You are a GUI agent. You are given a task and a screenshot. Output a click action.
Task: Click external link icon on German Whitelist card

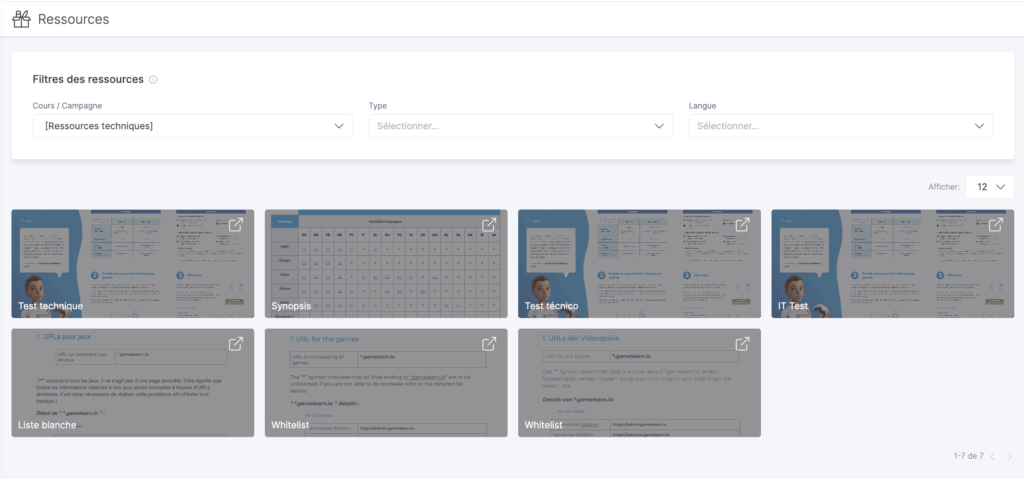tap(743, 344)
